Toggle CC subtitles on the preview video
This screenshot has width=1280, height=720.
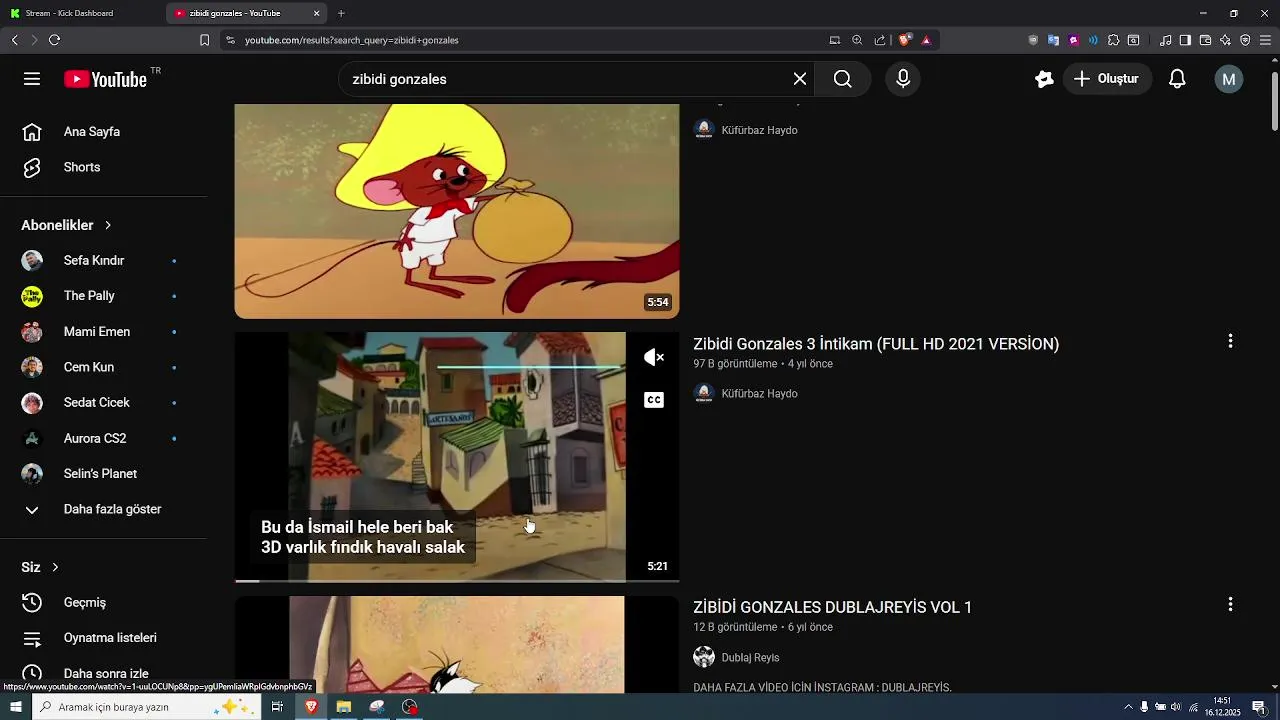coord(654,400)
